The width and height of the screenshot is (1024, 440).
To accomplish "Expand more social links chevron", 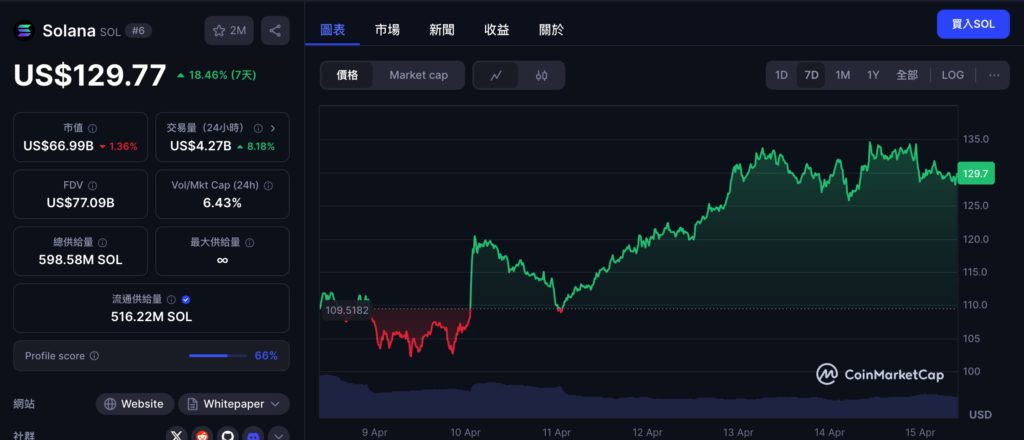I will point(279,435).
